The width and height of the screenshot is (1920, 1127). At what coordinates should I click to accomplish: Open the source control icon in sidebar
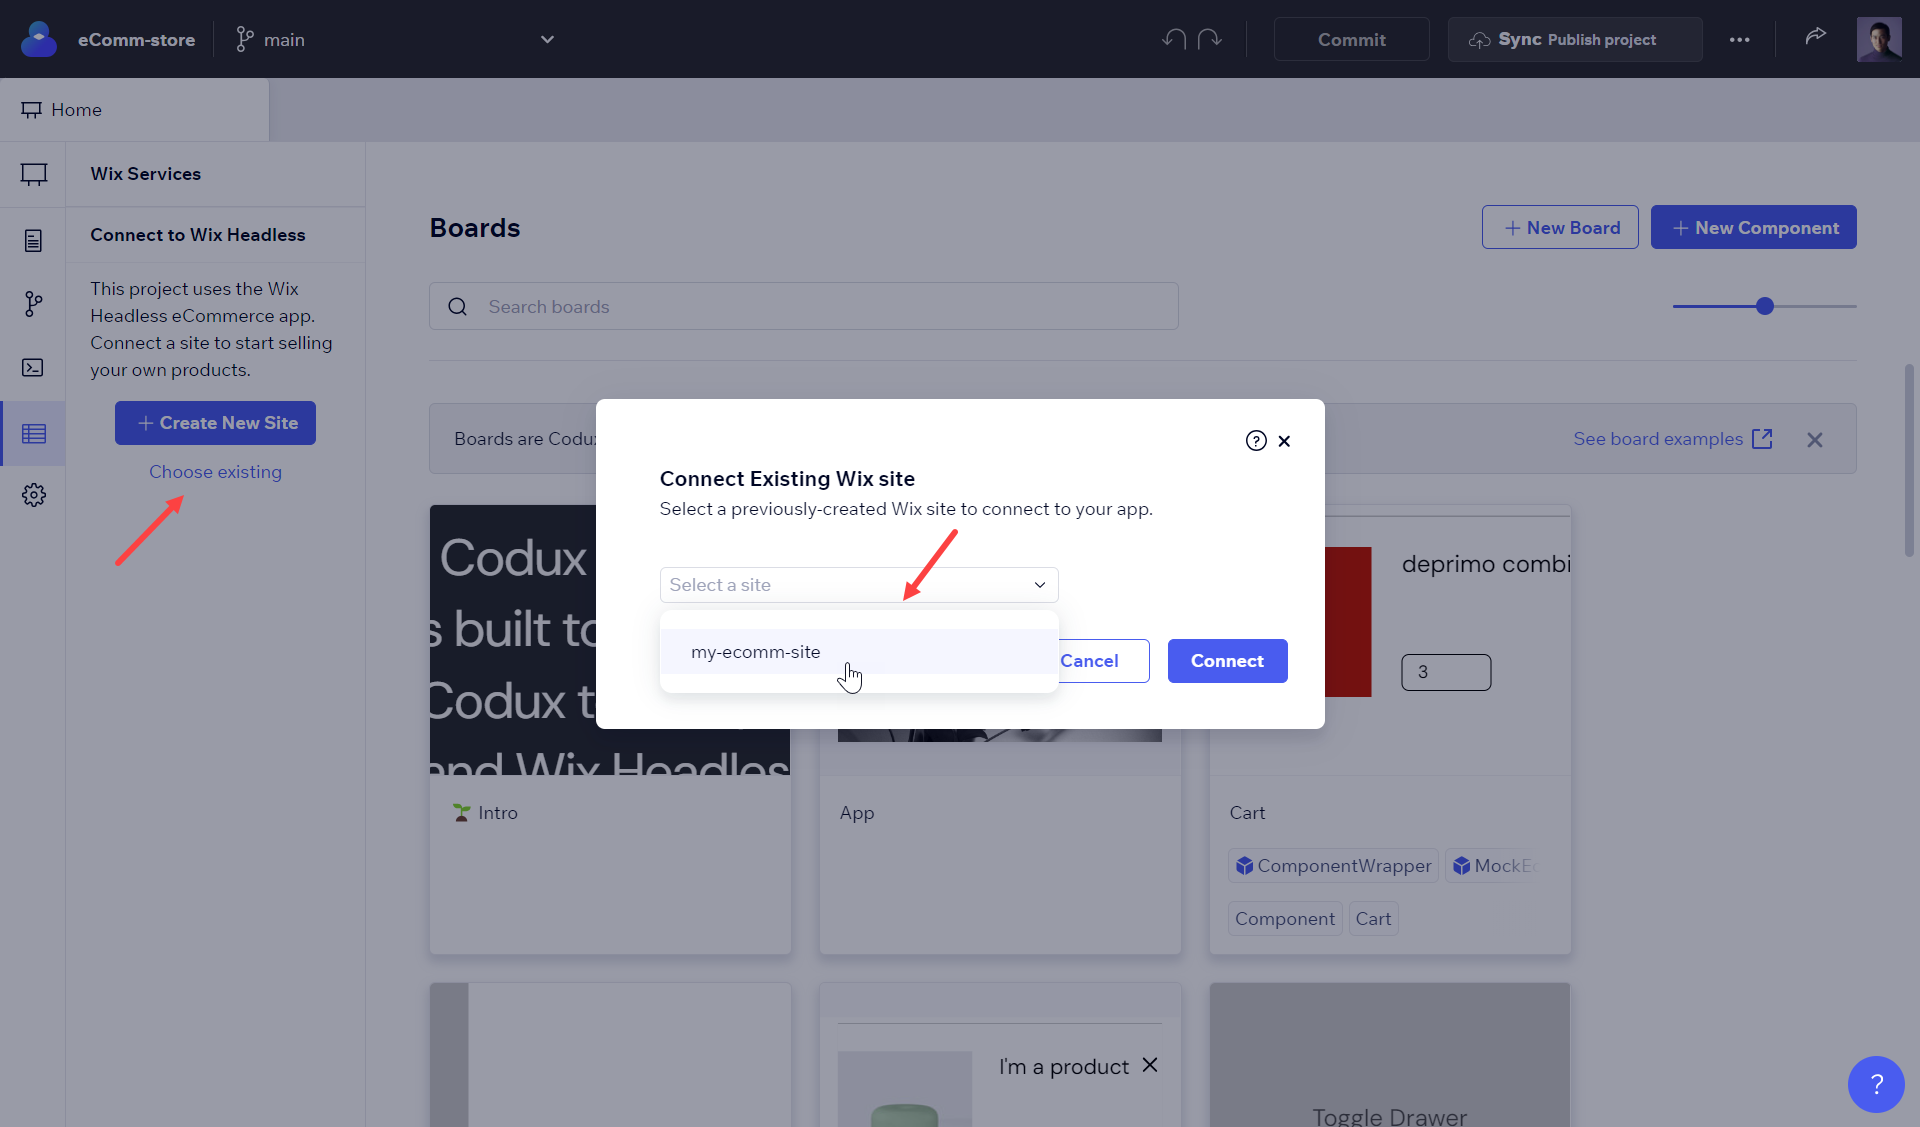coord(34,304)
